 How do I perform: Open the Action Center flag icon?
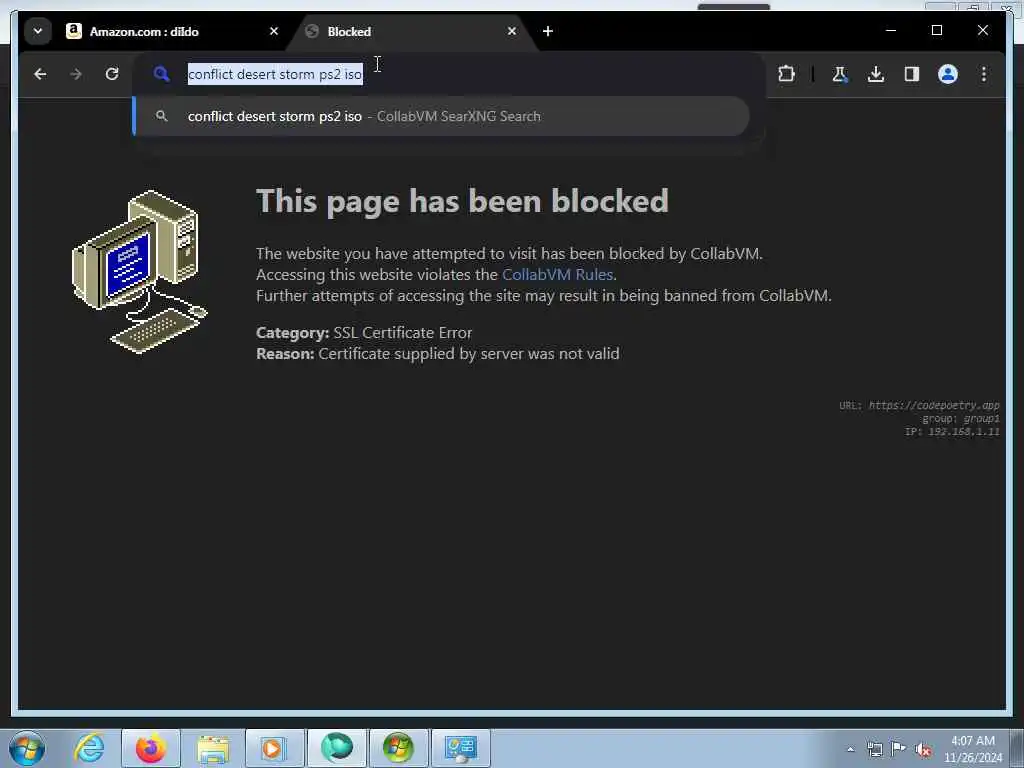[x=899, y=749]
